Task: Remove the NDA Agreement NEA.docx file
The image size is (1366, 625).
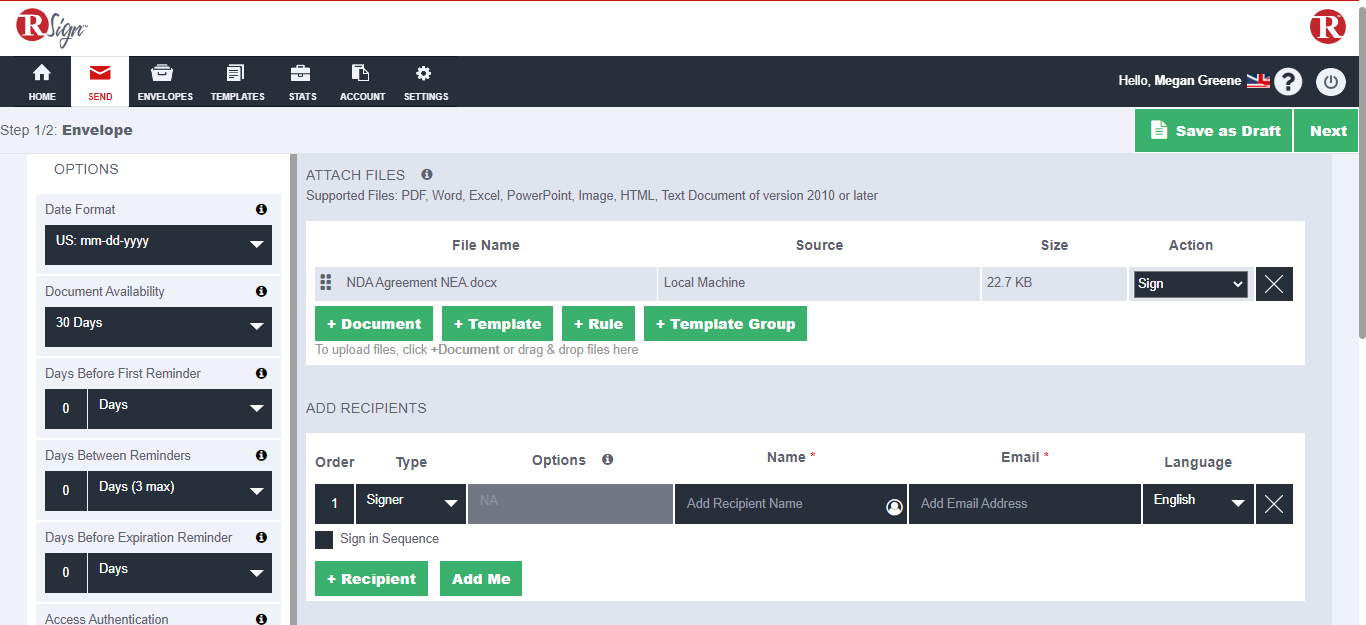Action: tap(1274, 284)
